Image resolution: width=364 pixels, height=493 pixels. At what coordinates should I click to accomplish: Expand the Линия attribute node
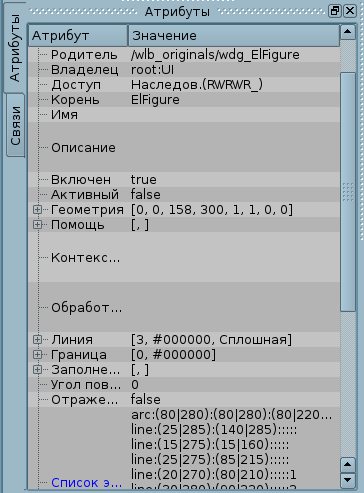37,340
